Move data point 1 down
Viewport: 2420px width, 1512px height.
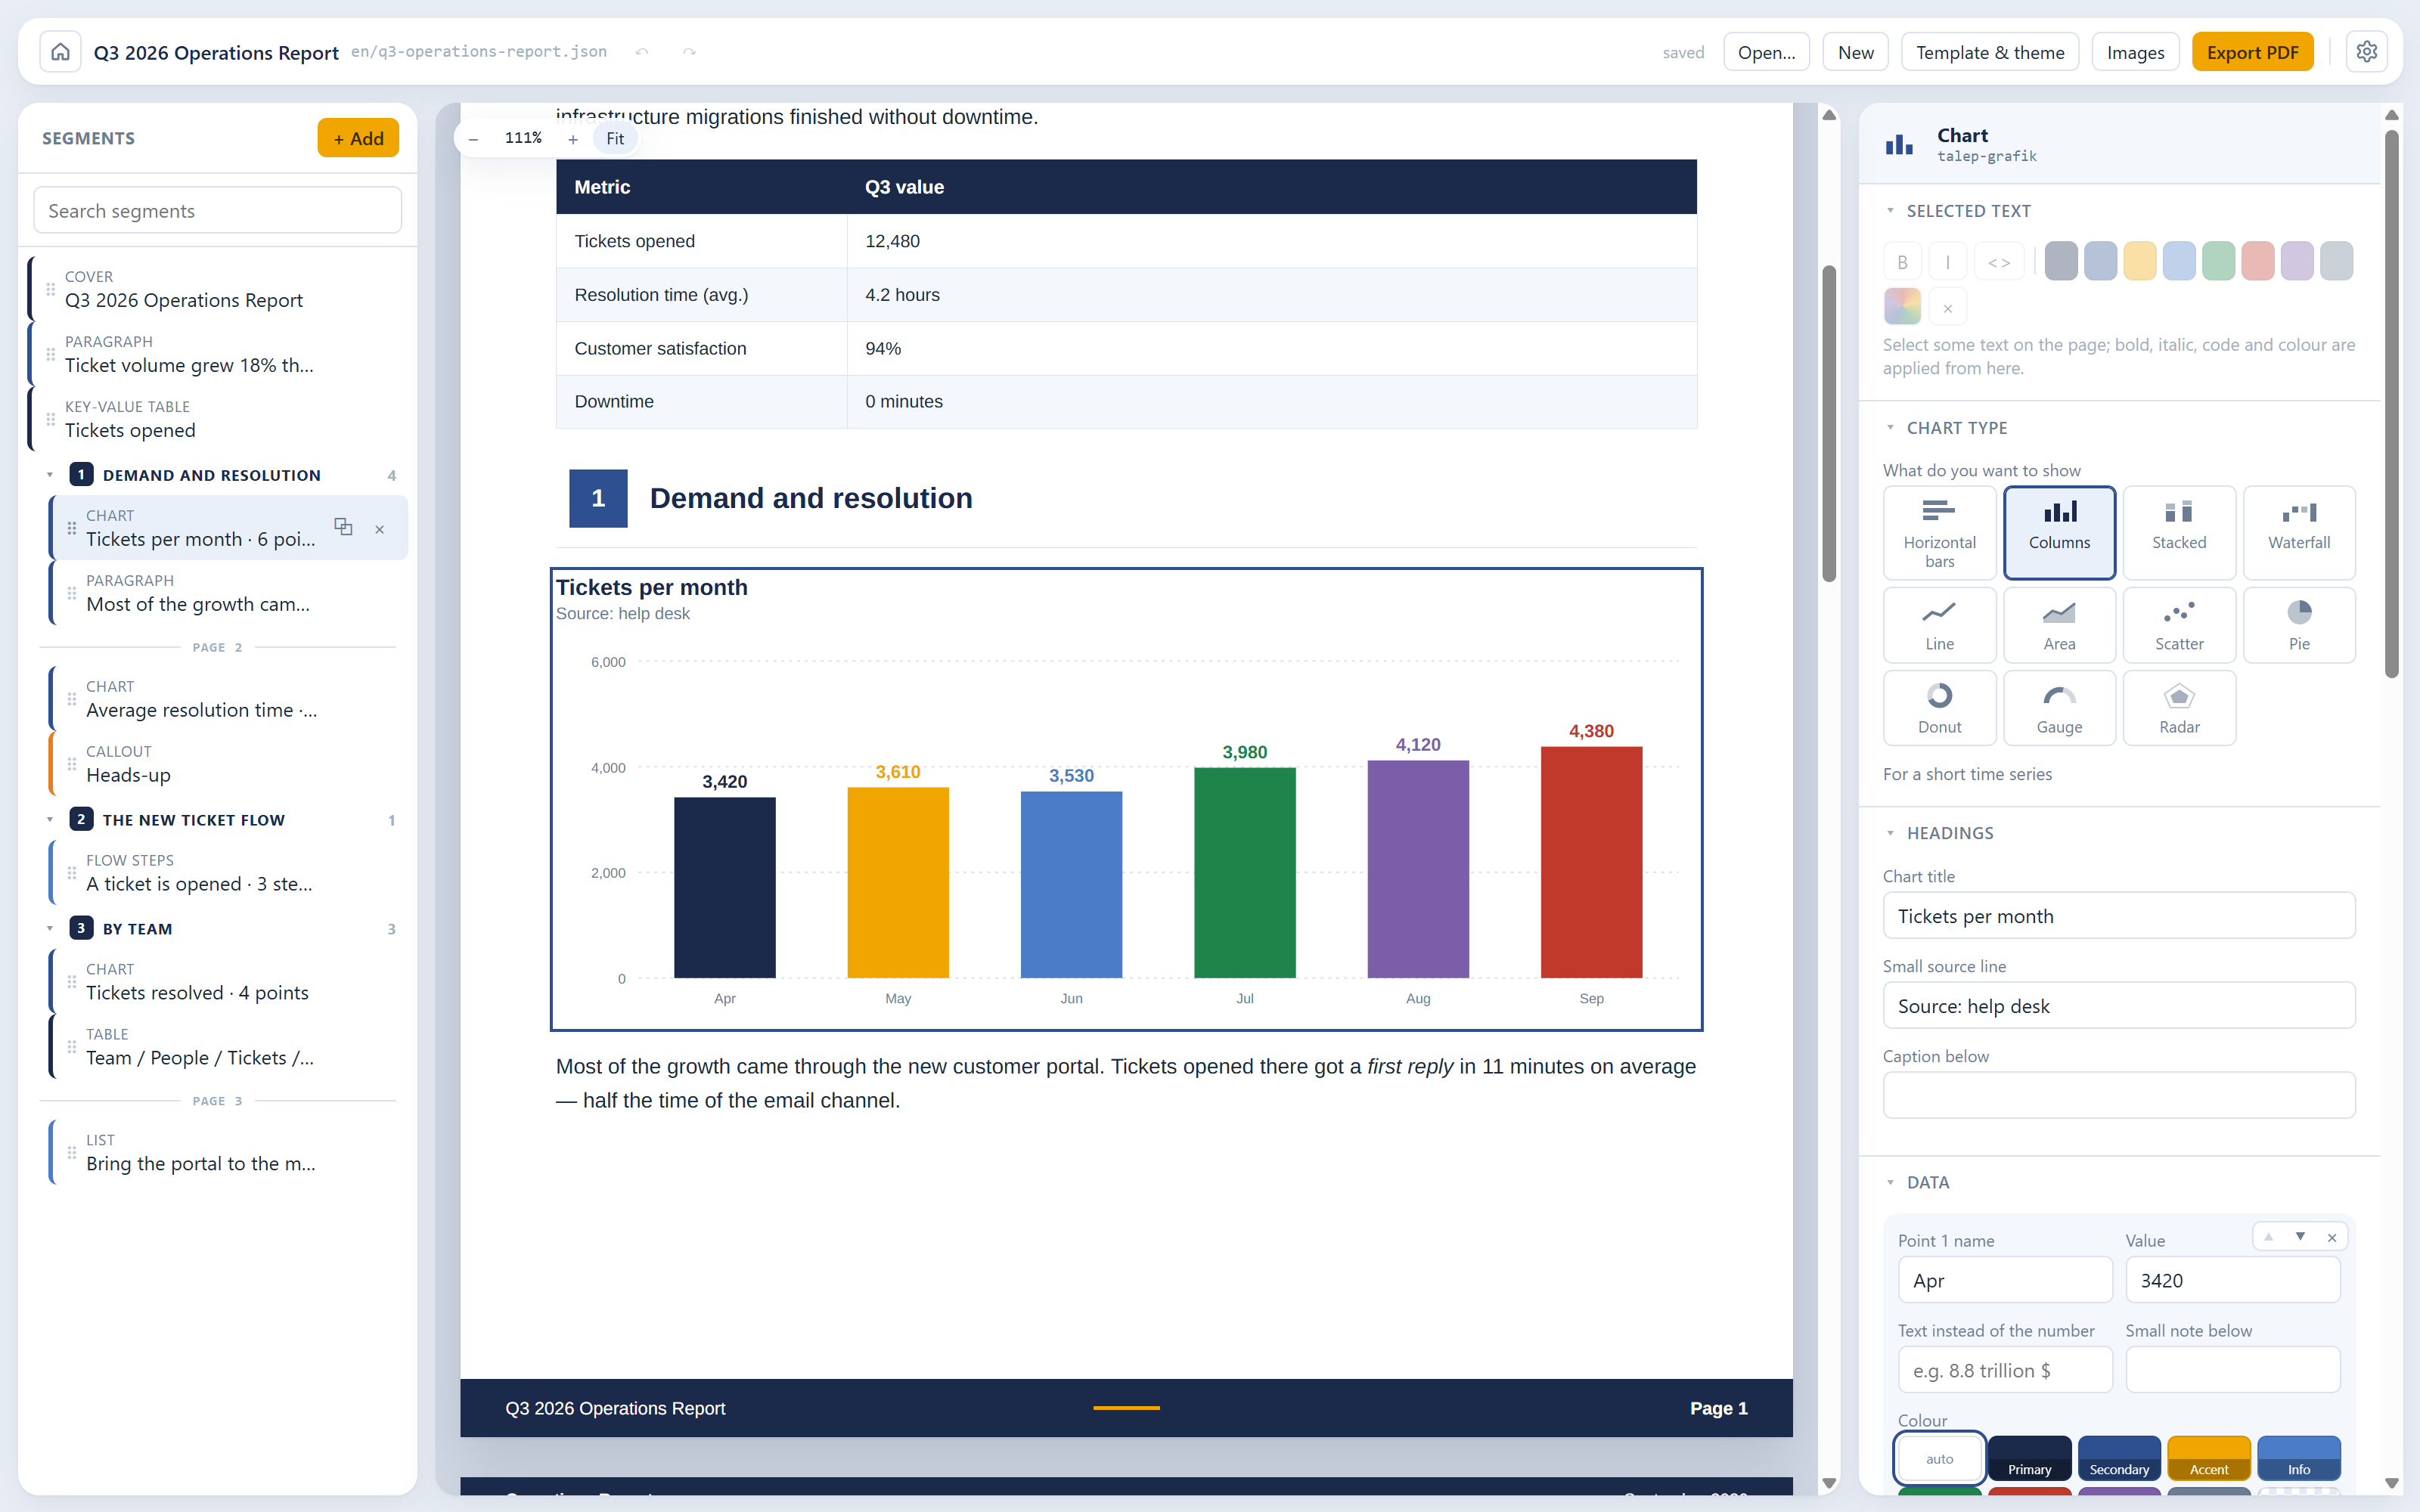coord(2300,1237)
